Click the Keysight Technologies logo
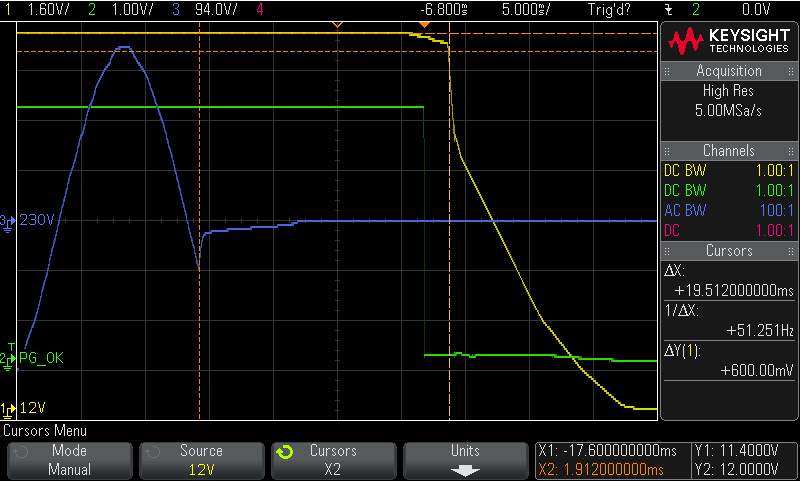 (729, 42)
